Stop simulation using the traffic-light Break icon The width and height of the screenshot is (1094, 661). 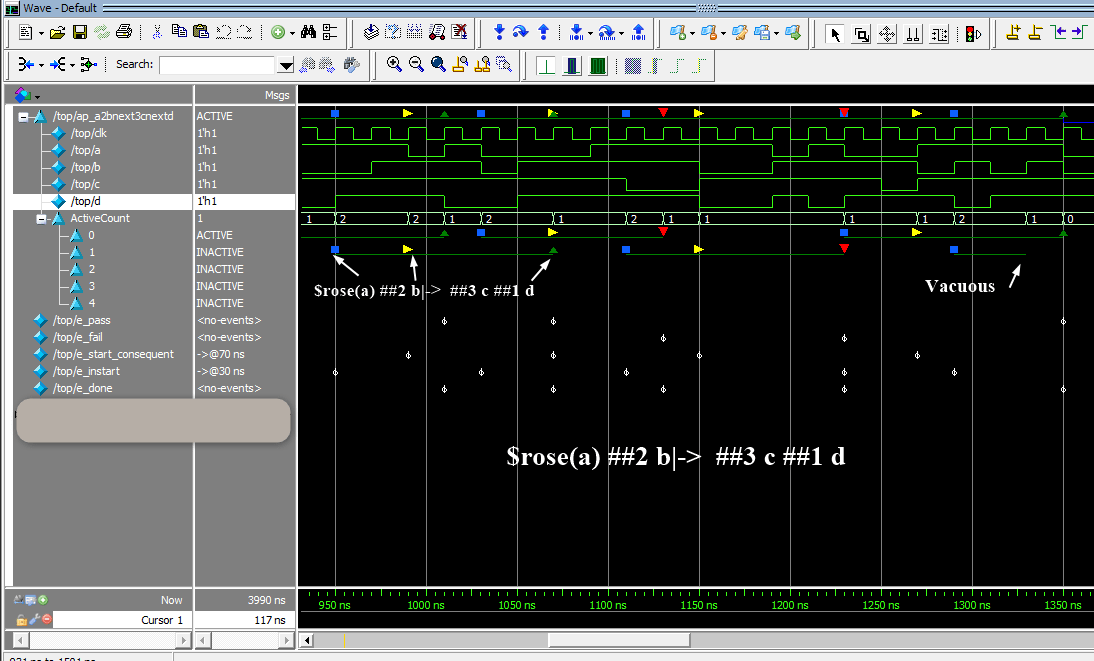tap(969, 33)
